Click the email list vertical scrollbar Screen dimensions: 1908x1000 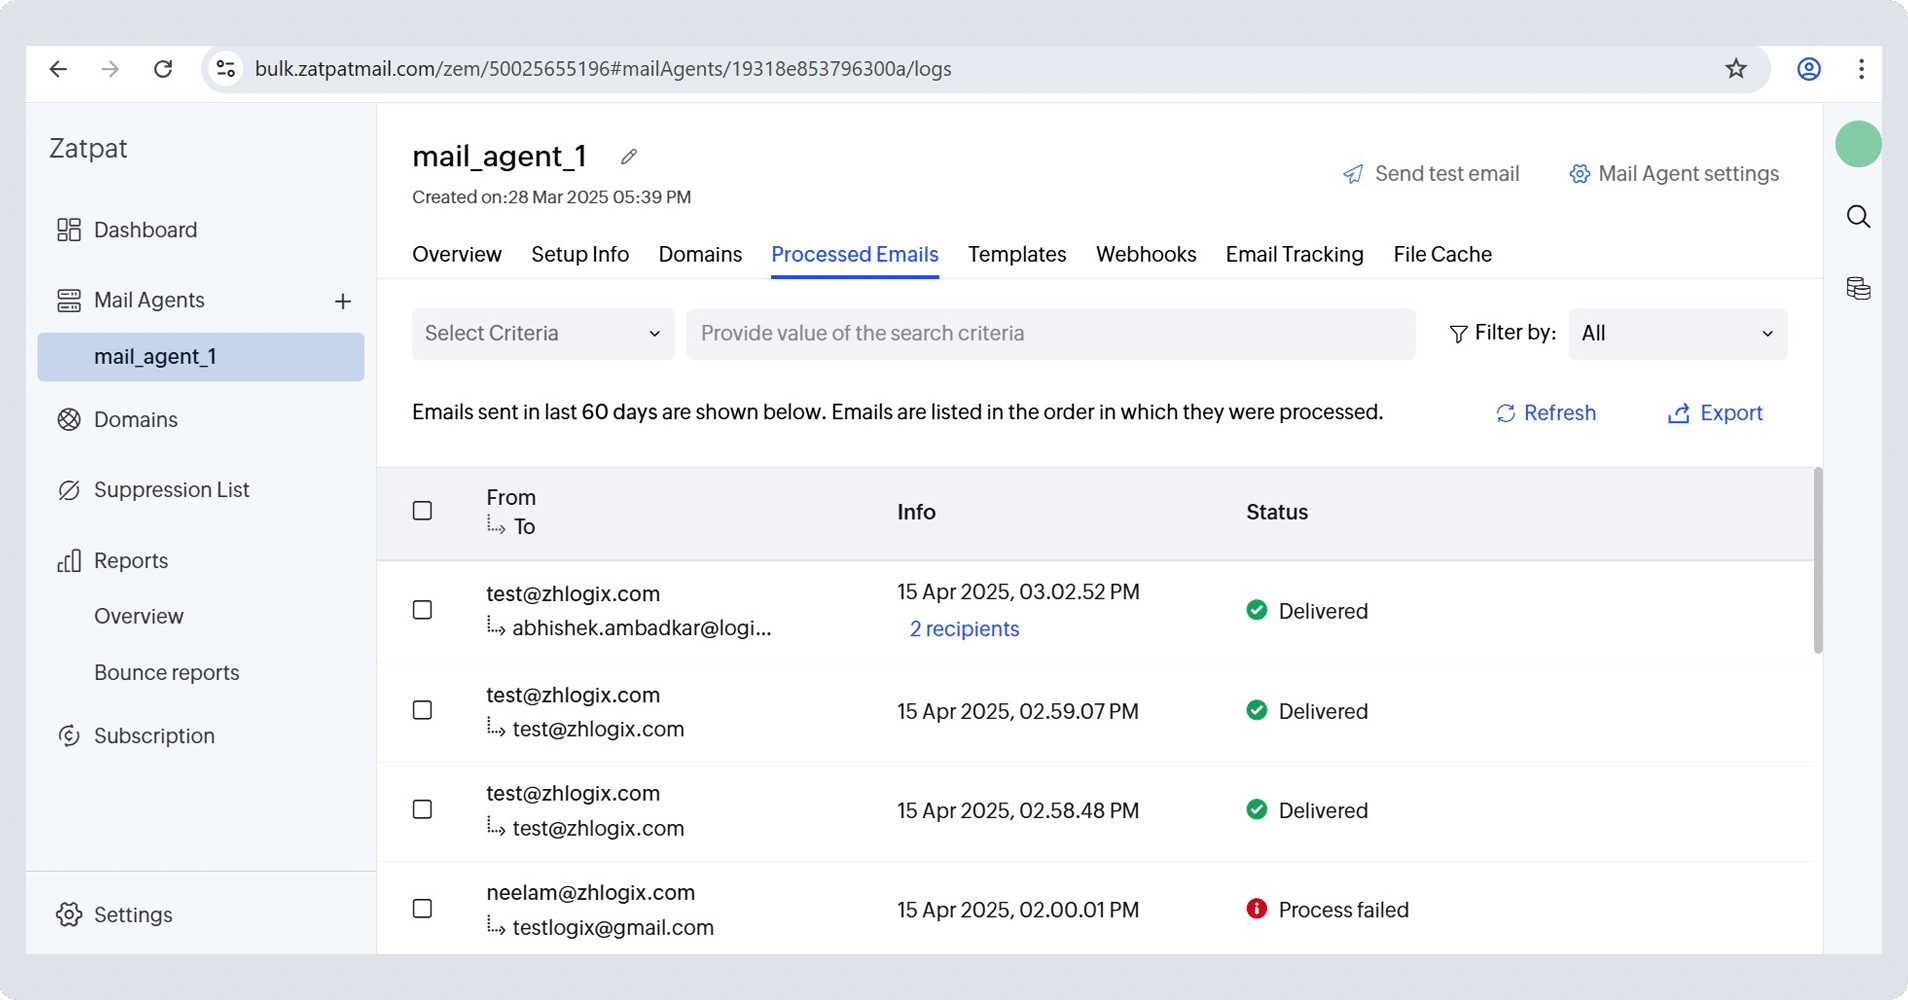(x=1818, y=560)
